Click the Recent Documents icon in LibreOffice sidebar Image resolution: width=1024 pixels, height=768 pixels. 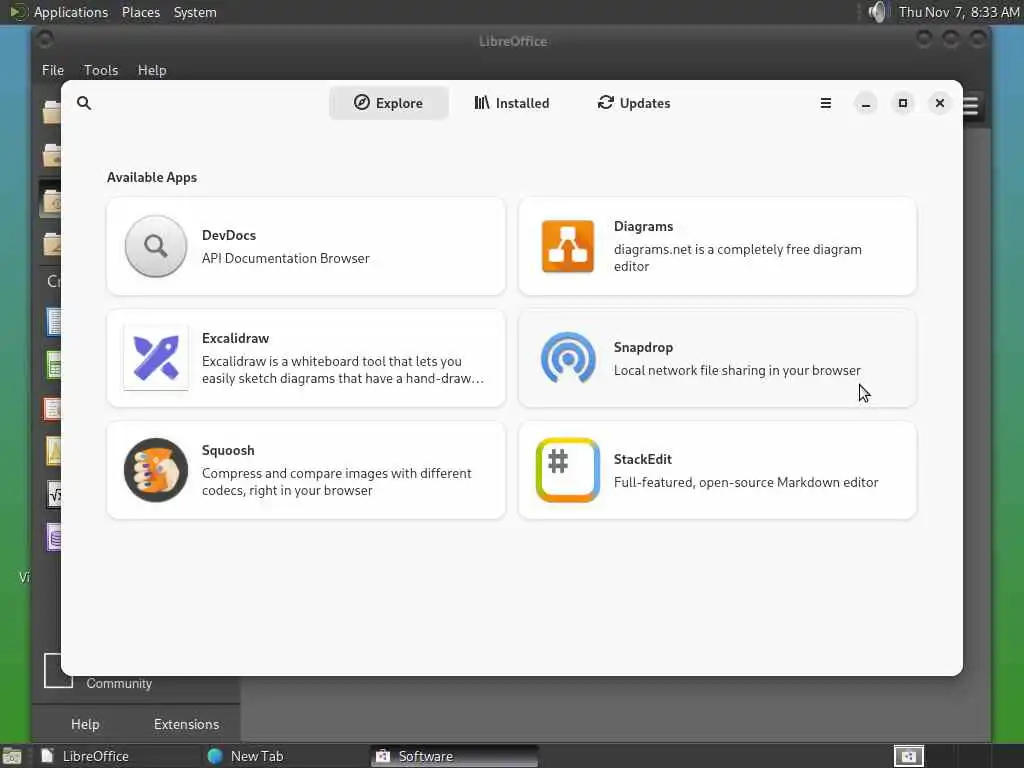click(x=51, y=202)
